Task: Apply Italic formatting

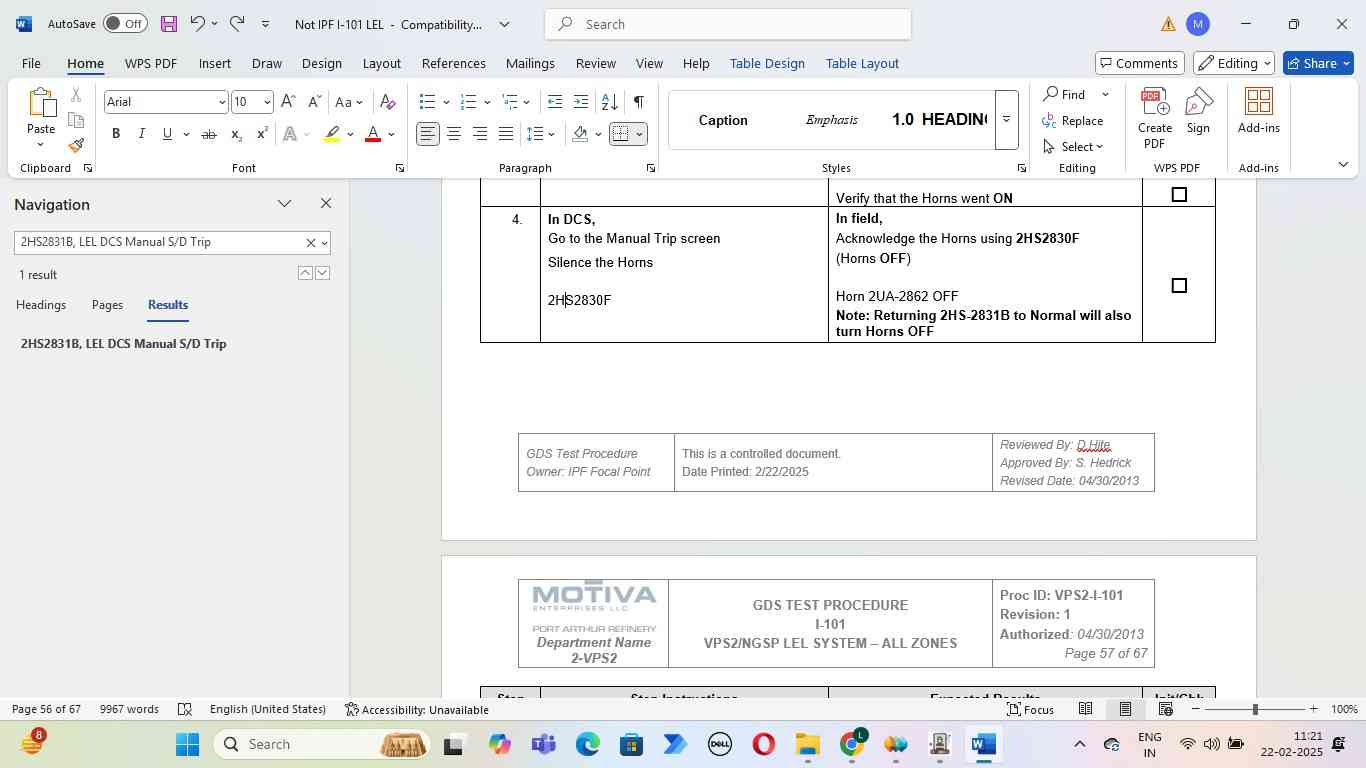Action: pyautogui.click(x=141, y=134)
